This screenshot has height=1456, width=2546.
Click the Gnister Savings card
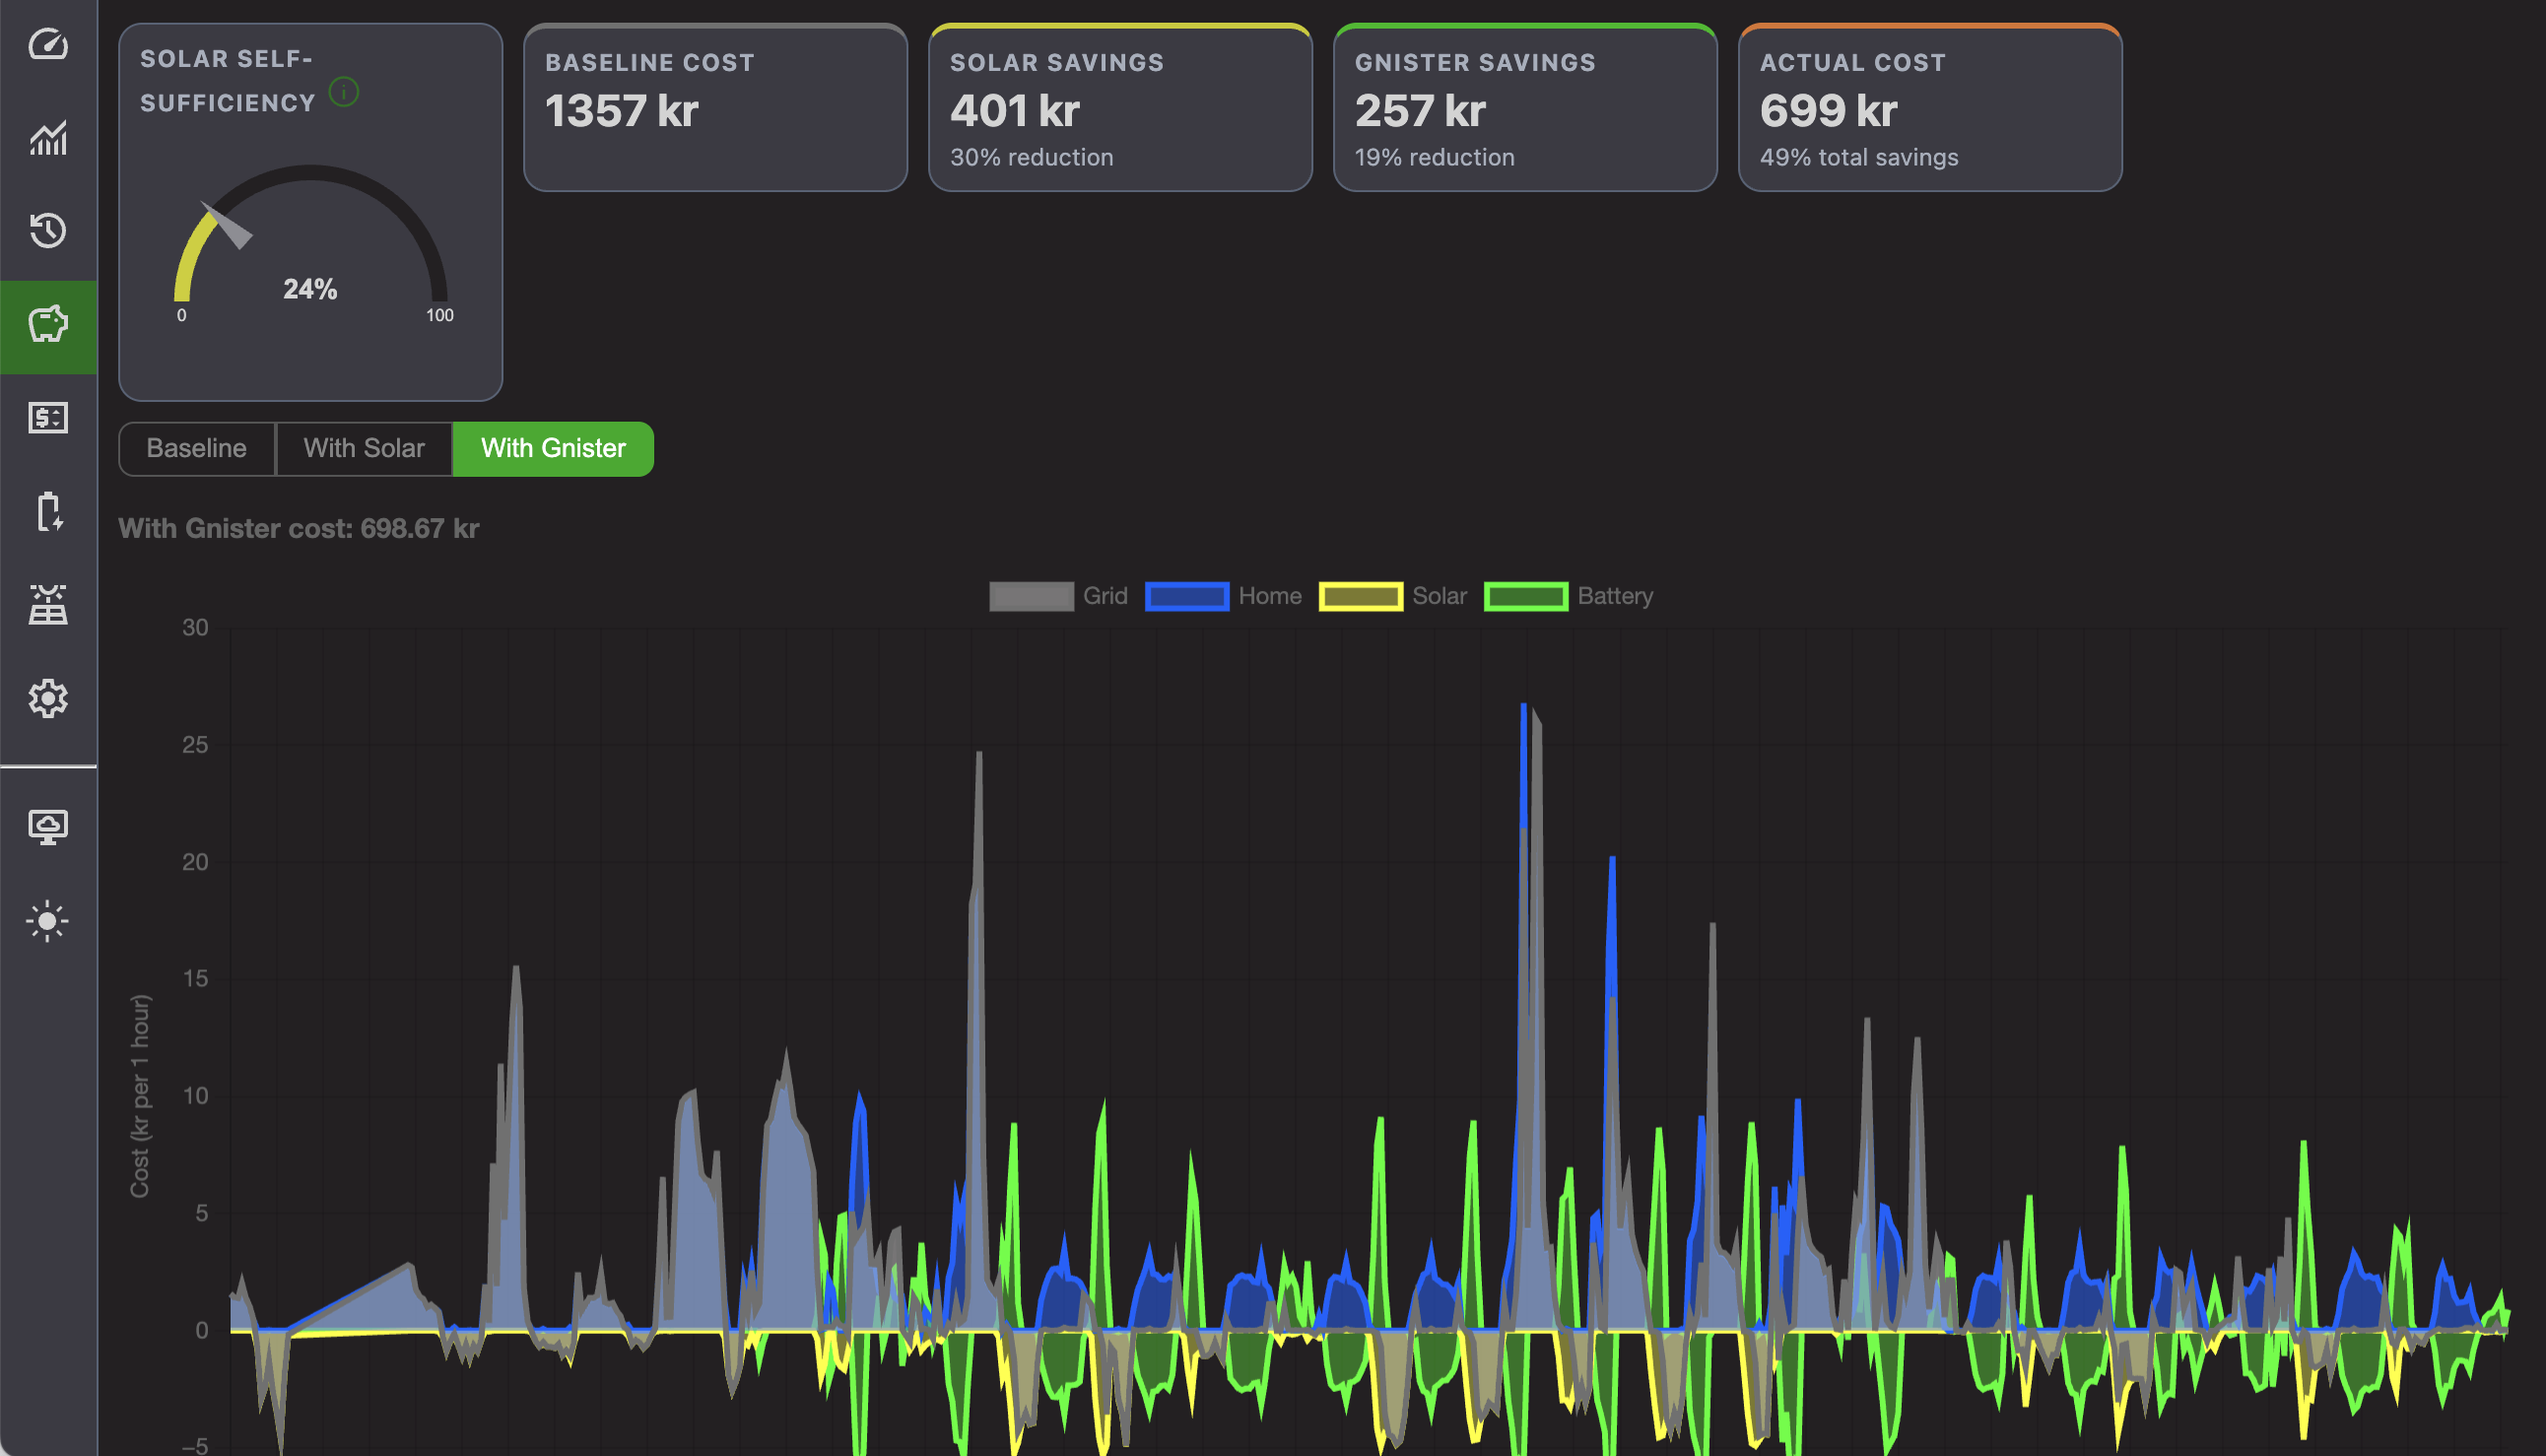point(1525,107)
